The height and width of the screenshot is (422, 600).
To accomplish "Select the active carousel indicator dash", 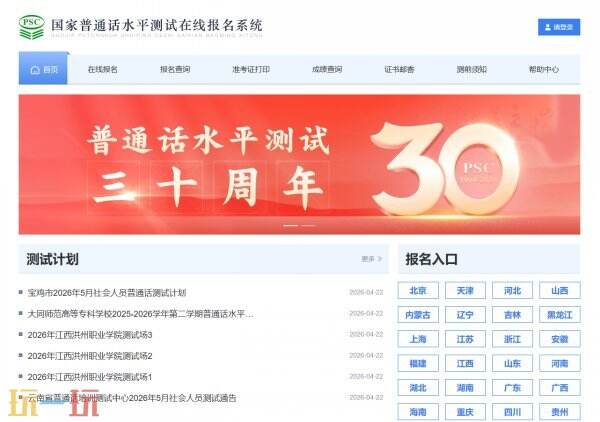I will click(290, 226).
